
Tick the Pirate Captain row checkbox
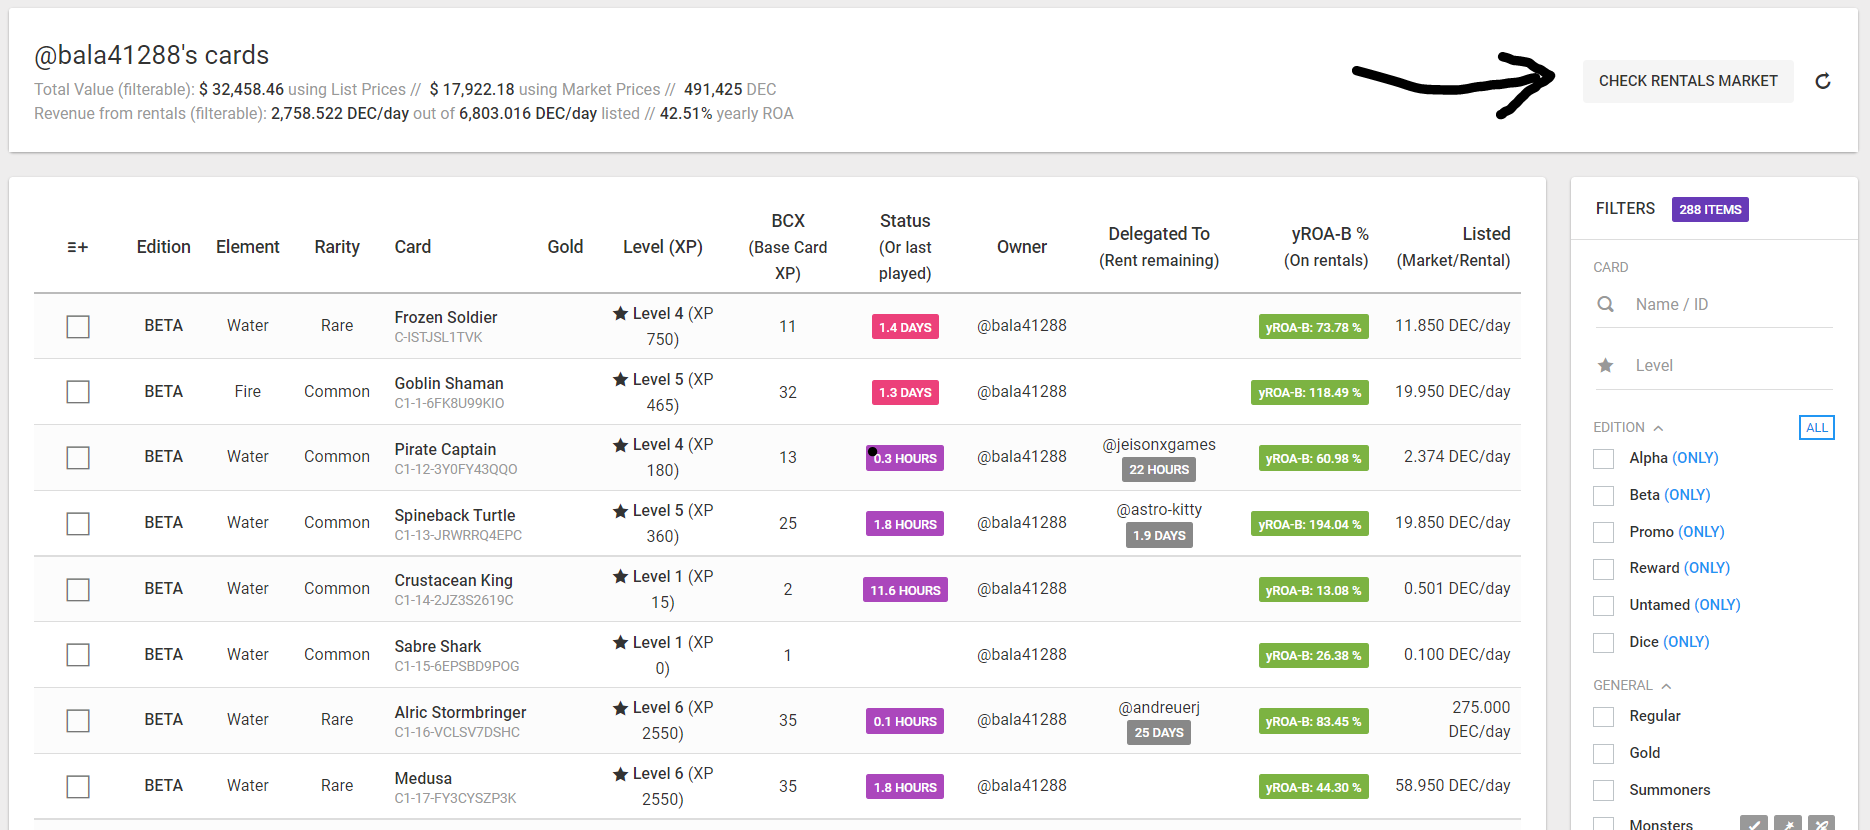(x=78, y=457)
